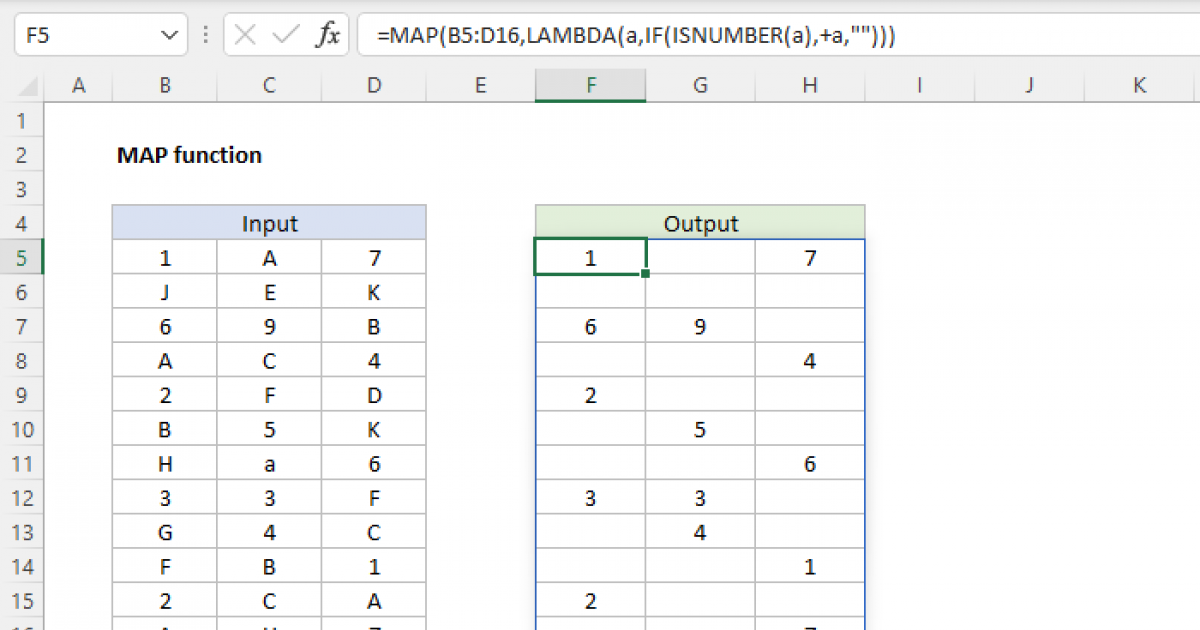Click the Cancel X icon in formula bar
Screen dimensions: 1200x630
[245, 36]
